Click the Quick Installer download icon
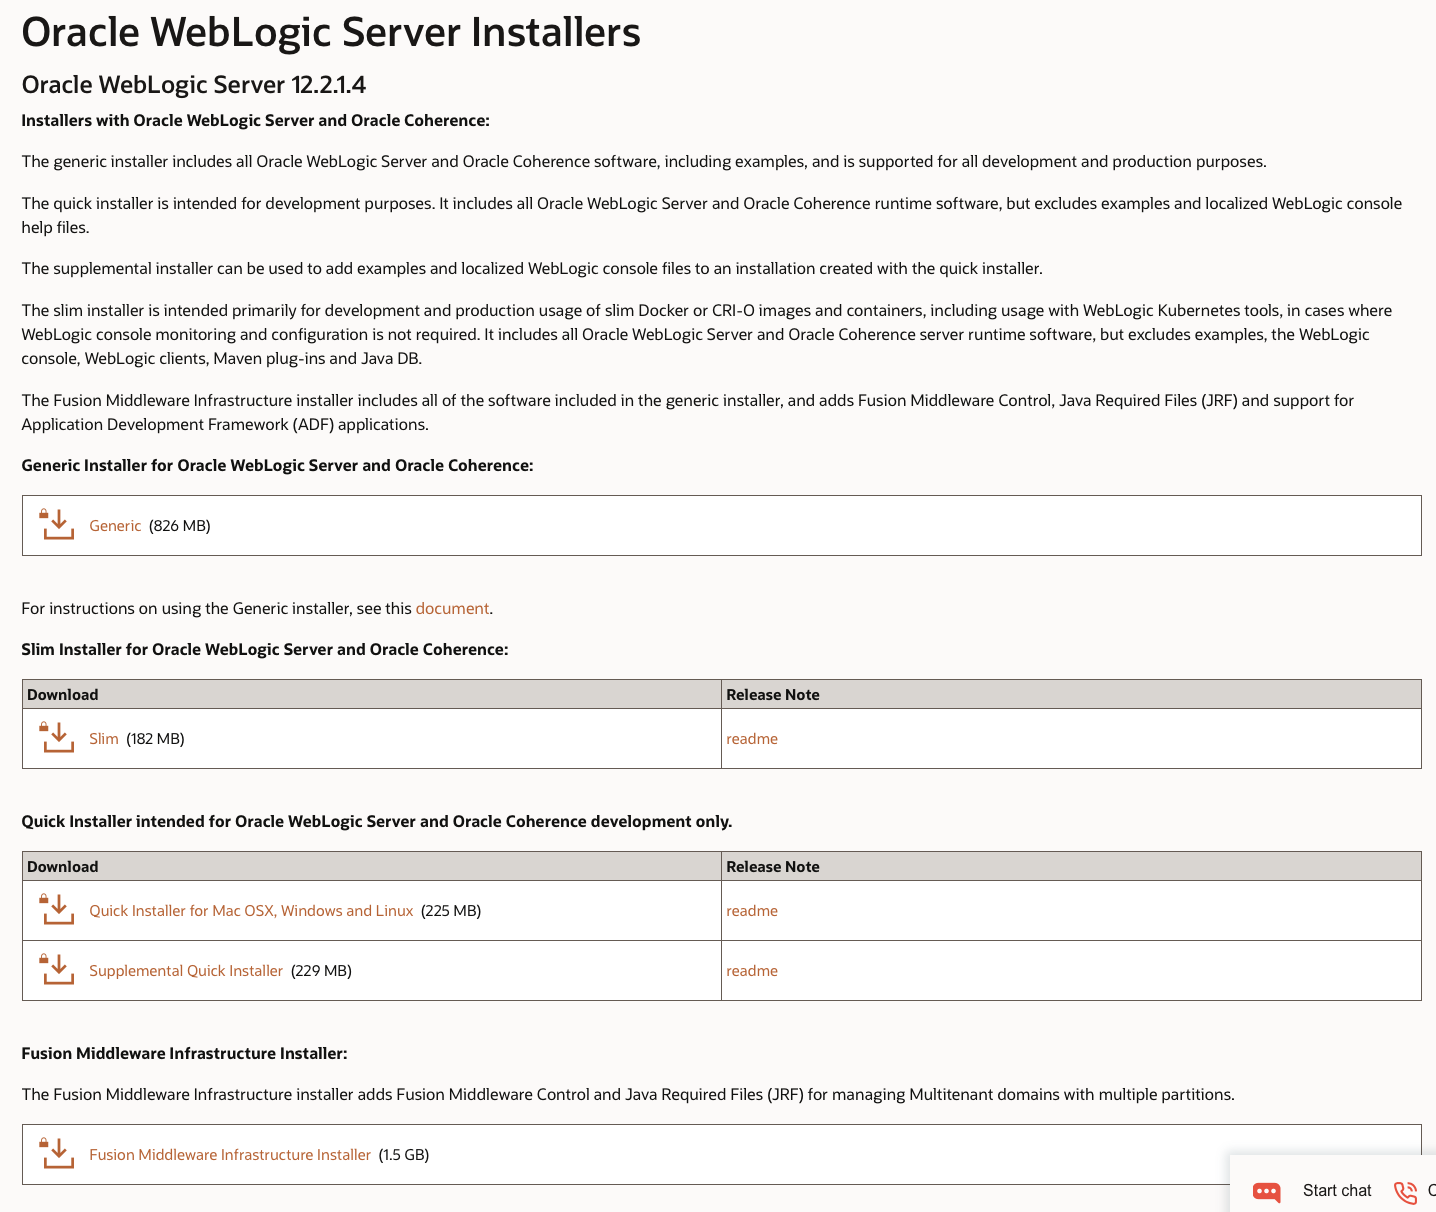This screenshot has height=1212, width=1436. 57,910
